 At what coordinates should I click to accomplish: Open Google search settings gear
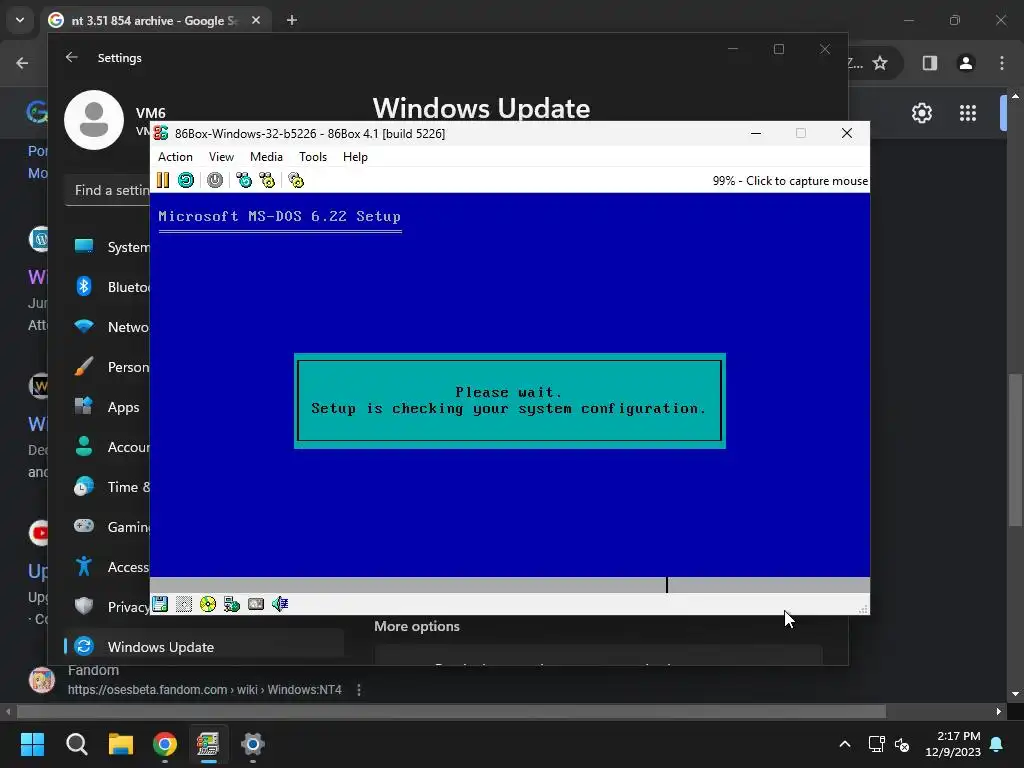(921, 113)
